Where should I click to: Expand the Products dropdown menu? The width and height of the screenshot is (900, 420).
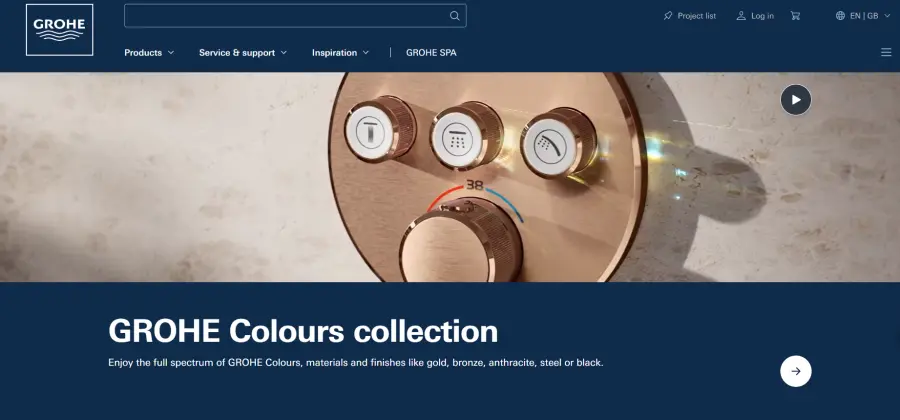(x=149, y=53)
